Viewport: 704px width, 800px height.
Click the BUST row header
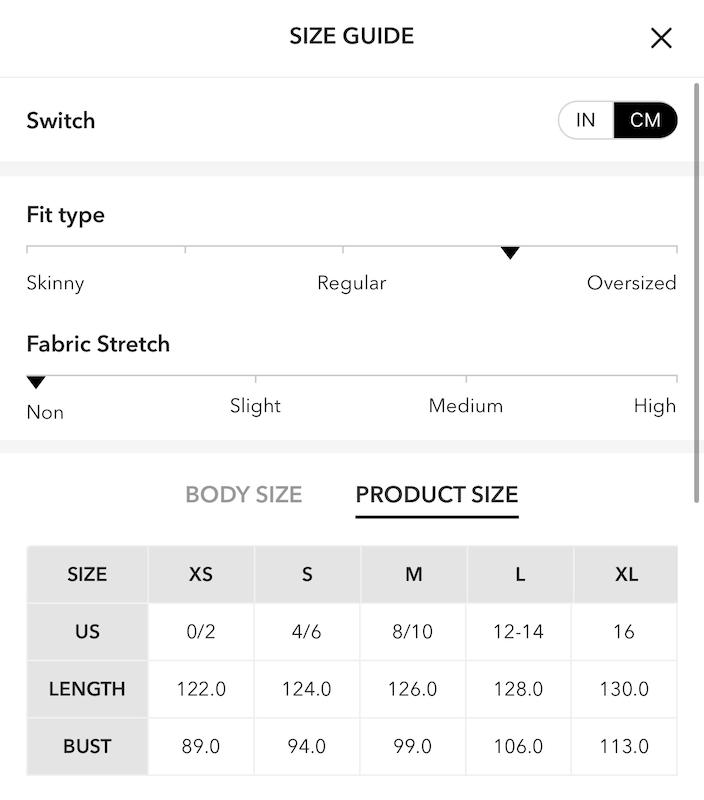tap(87, 746)
